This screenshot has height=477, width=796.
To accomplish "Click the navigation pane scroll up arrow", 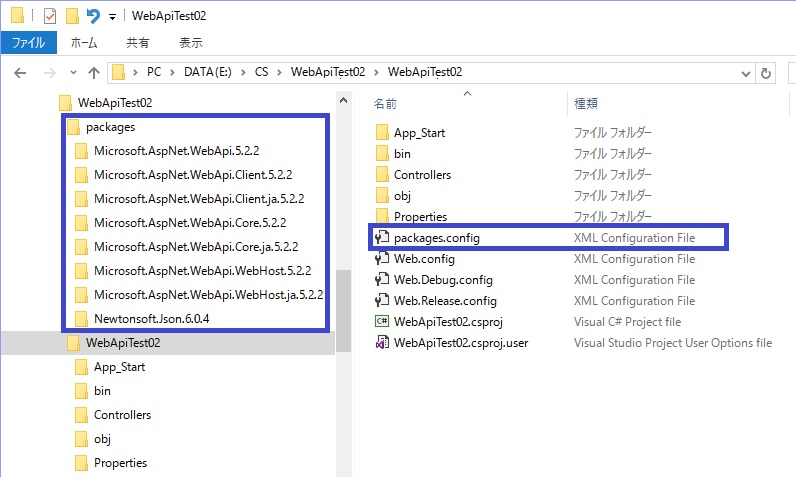I will 344,100.
